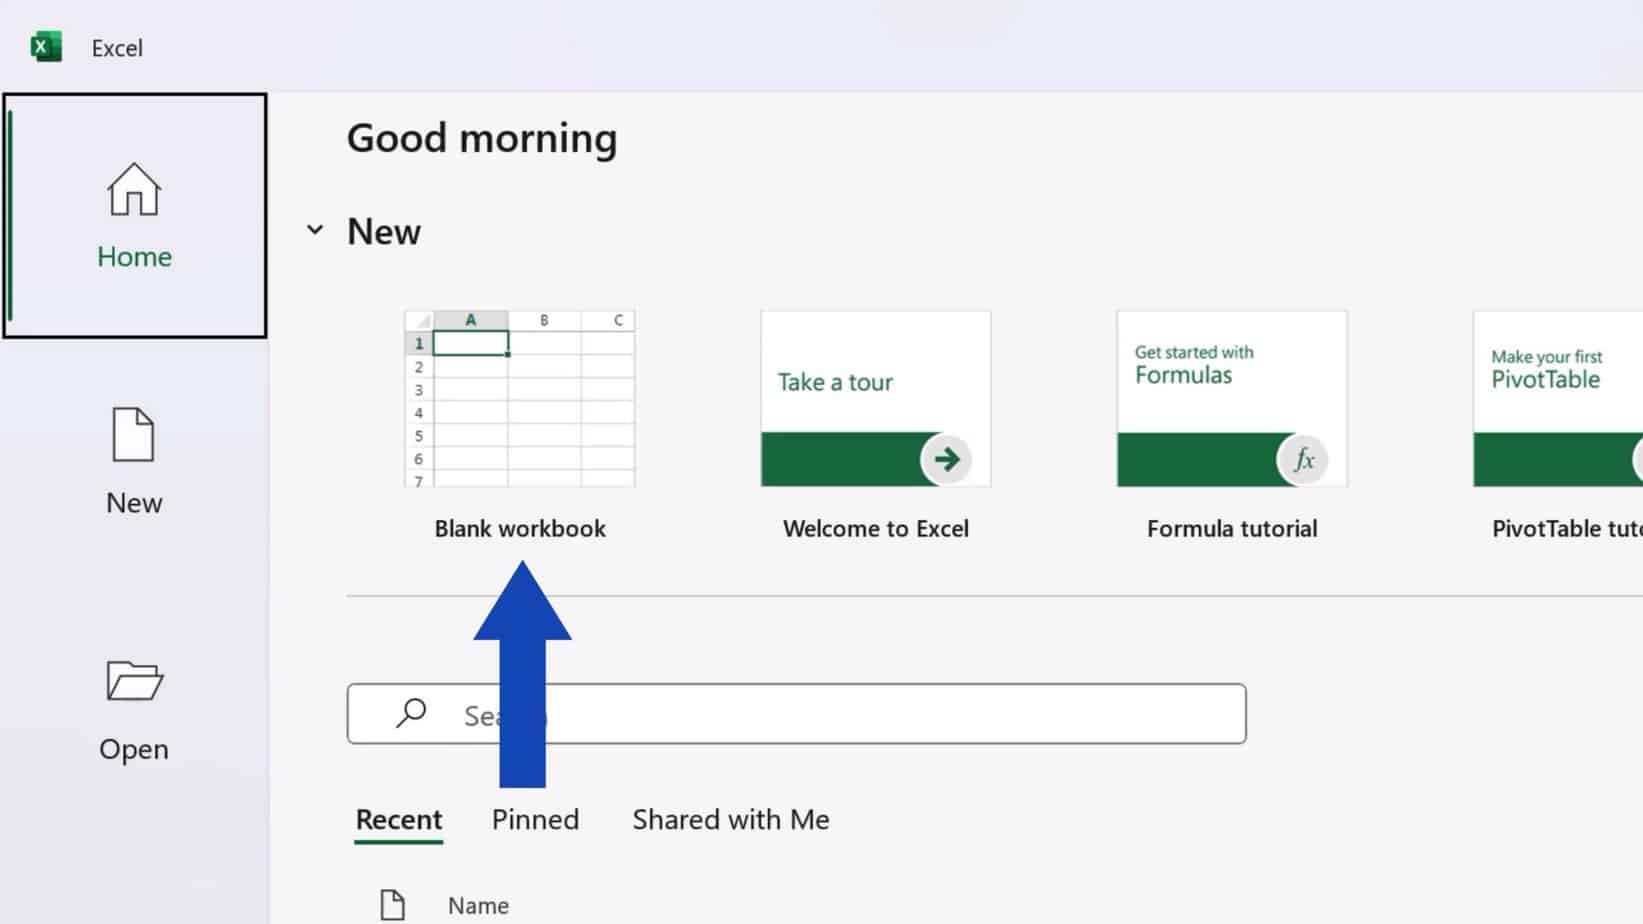Click the search magnifier icon
This screenshot has height=924, width=1643.
point(411,713)
